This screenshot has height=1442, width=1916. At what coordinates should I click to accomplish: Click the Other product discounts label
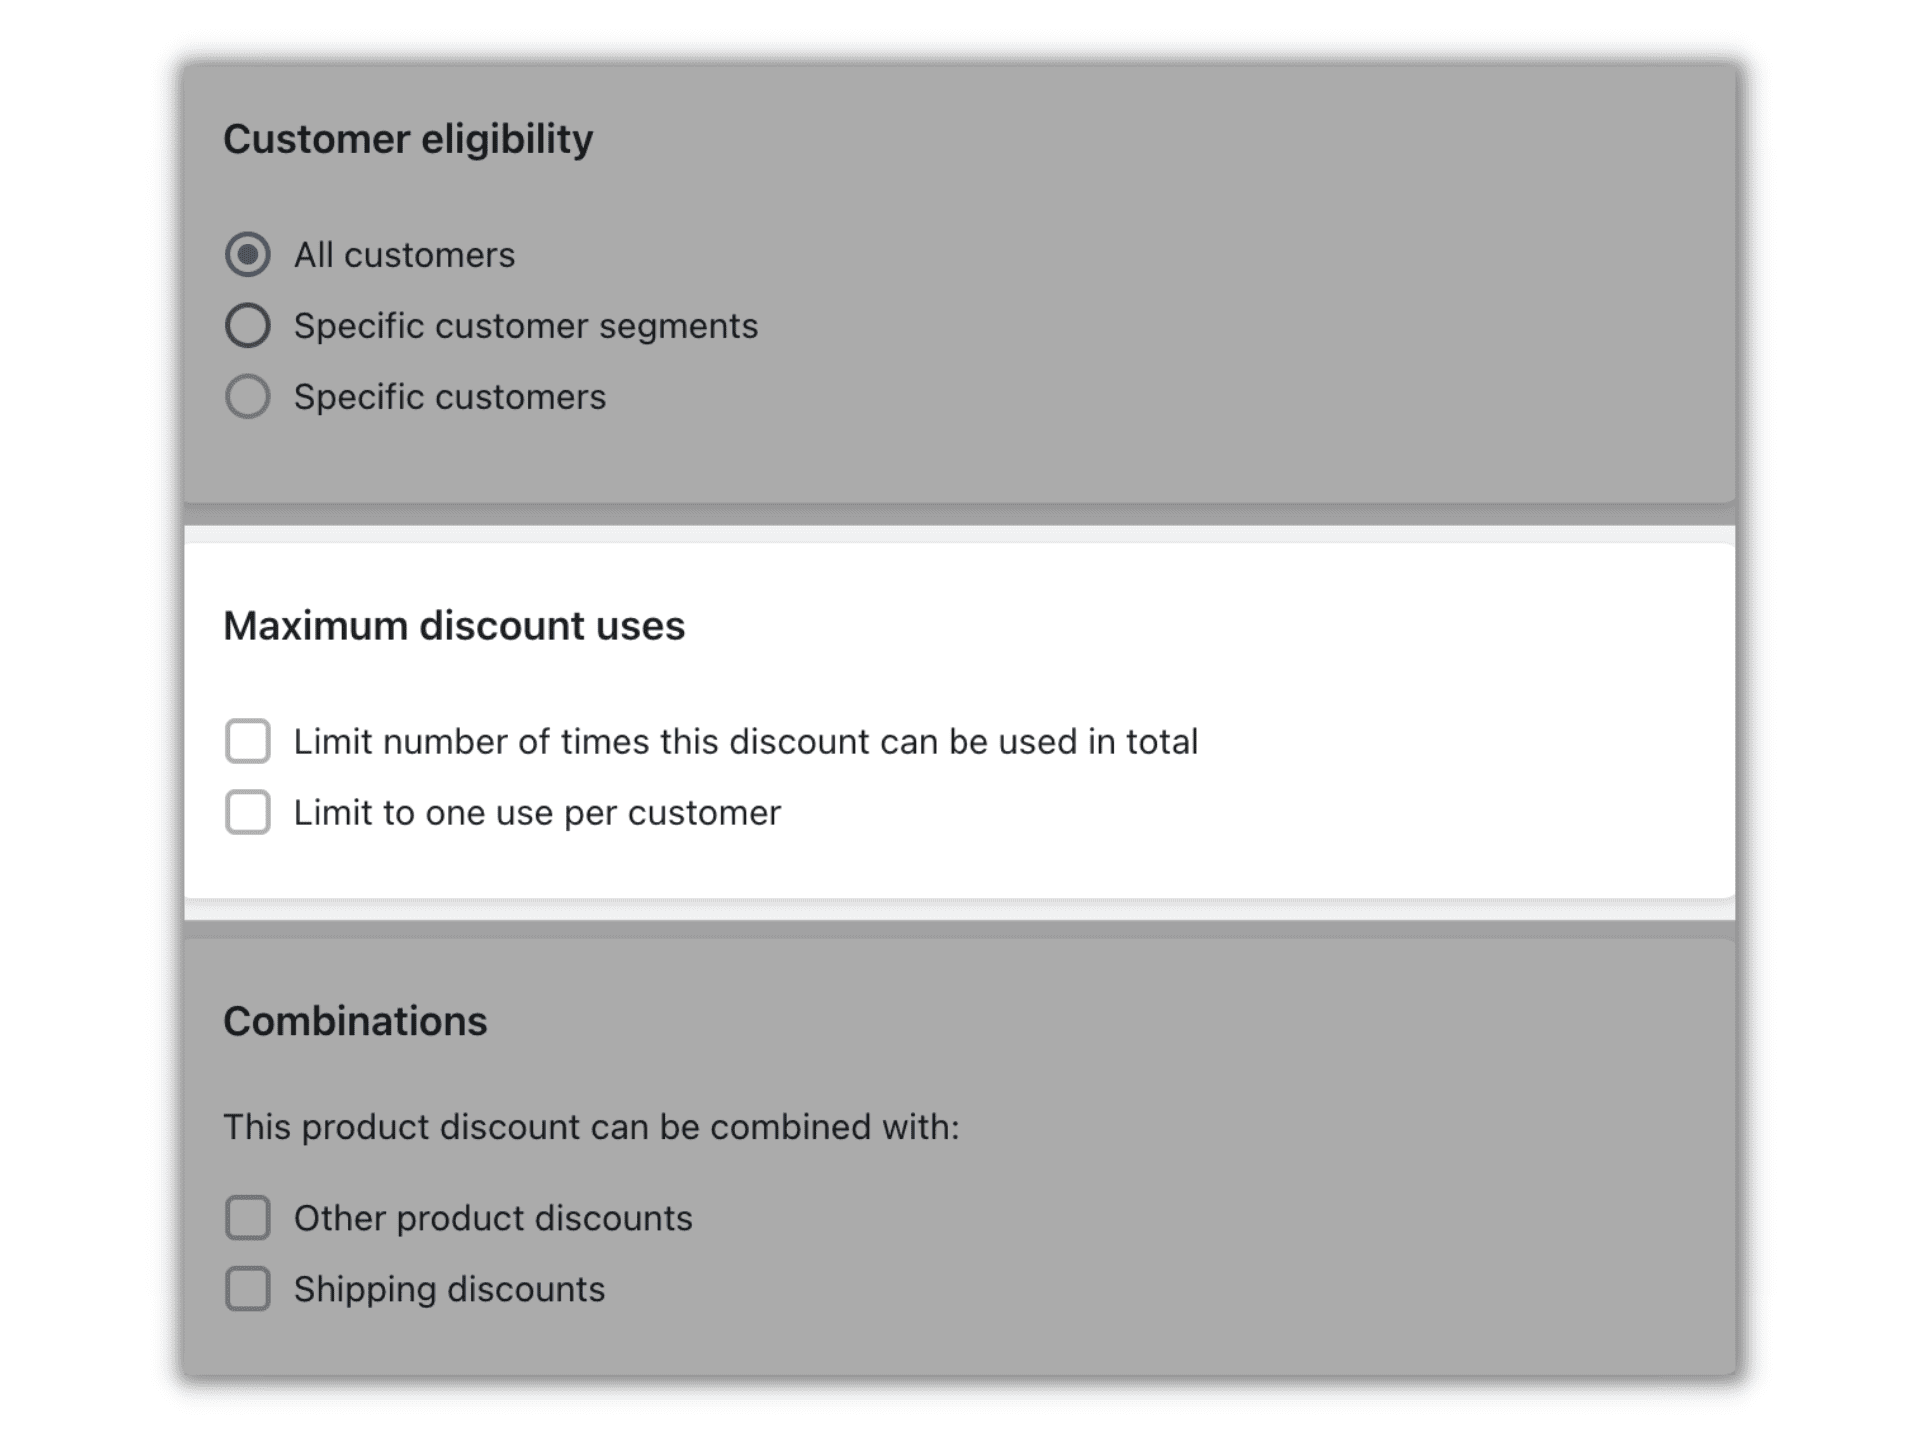(x=492, y=1218)
